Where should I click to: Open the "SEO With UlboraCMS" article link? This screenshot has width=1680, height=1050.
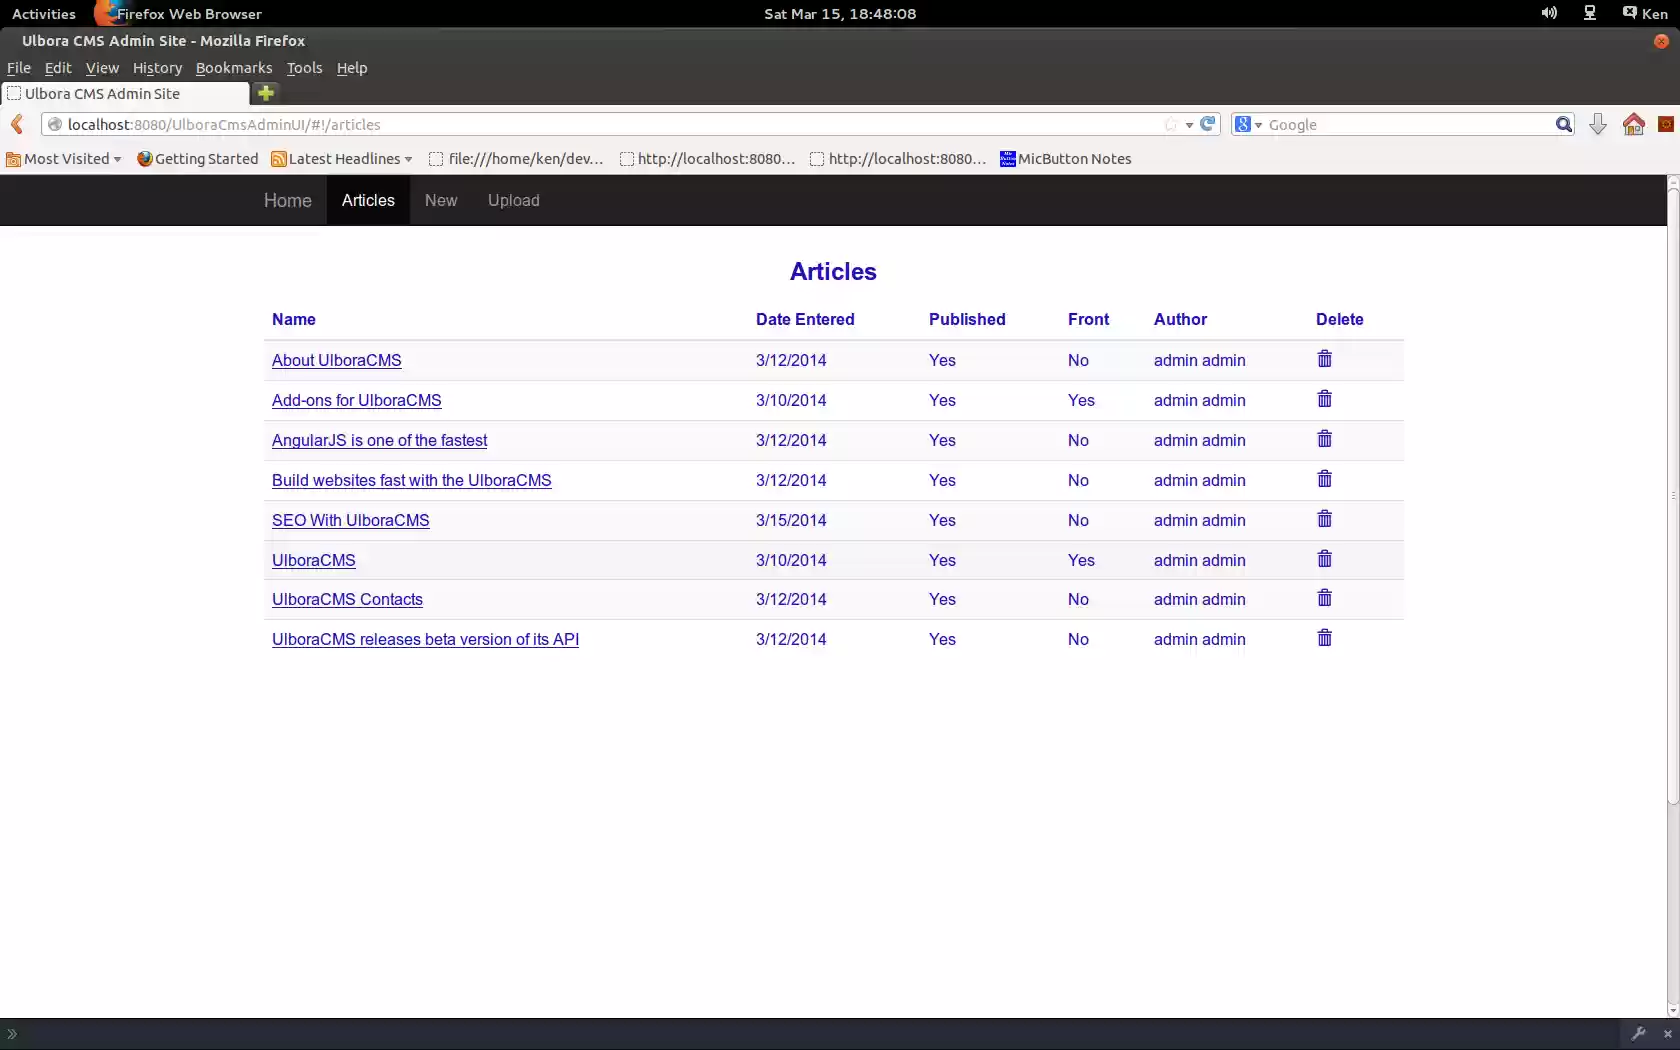pos(350,520)
